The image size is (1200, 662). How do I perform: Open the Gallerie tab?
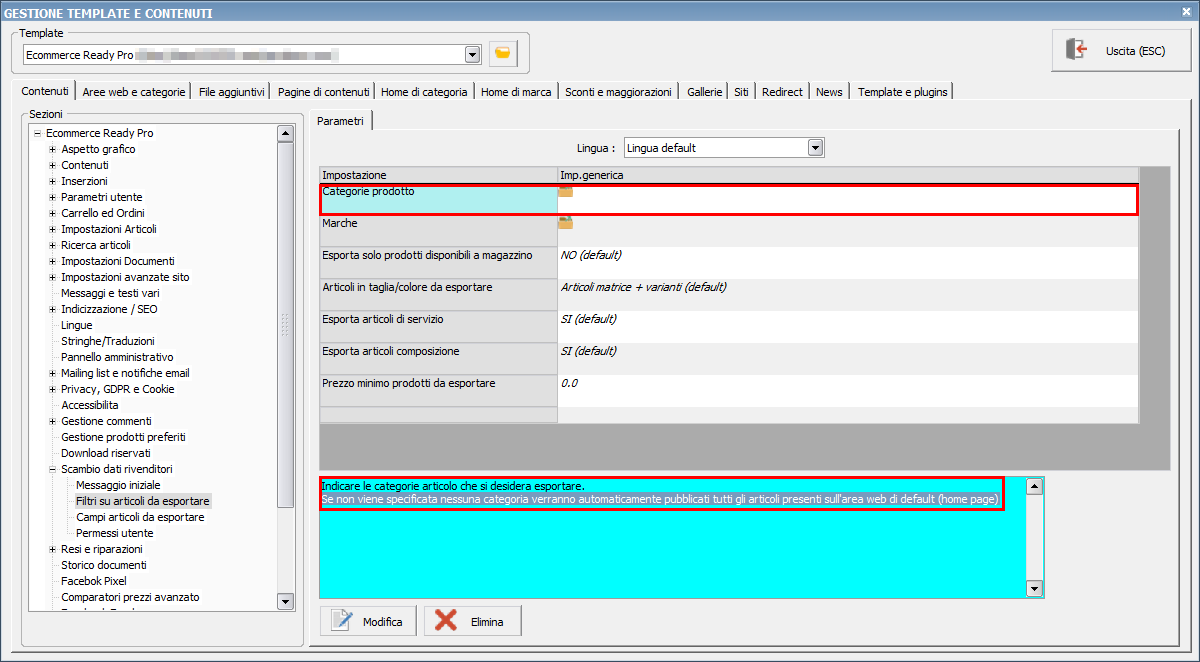(704, 92)
